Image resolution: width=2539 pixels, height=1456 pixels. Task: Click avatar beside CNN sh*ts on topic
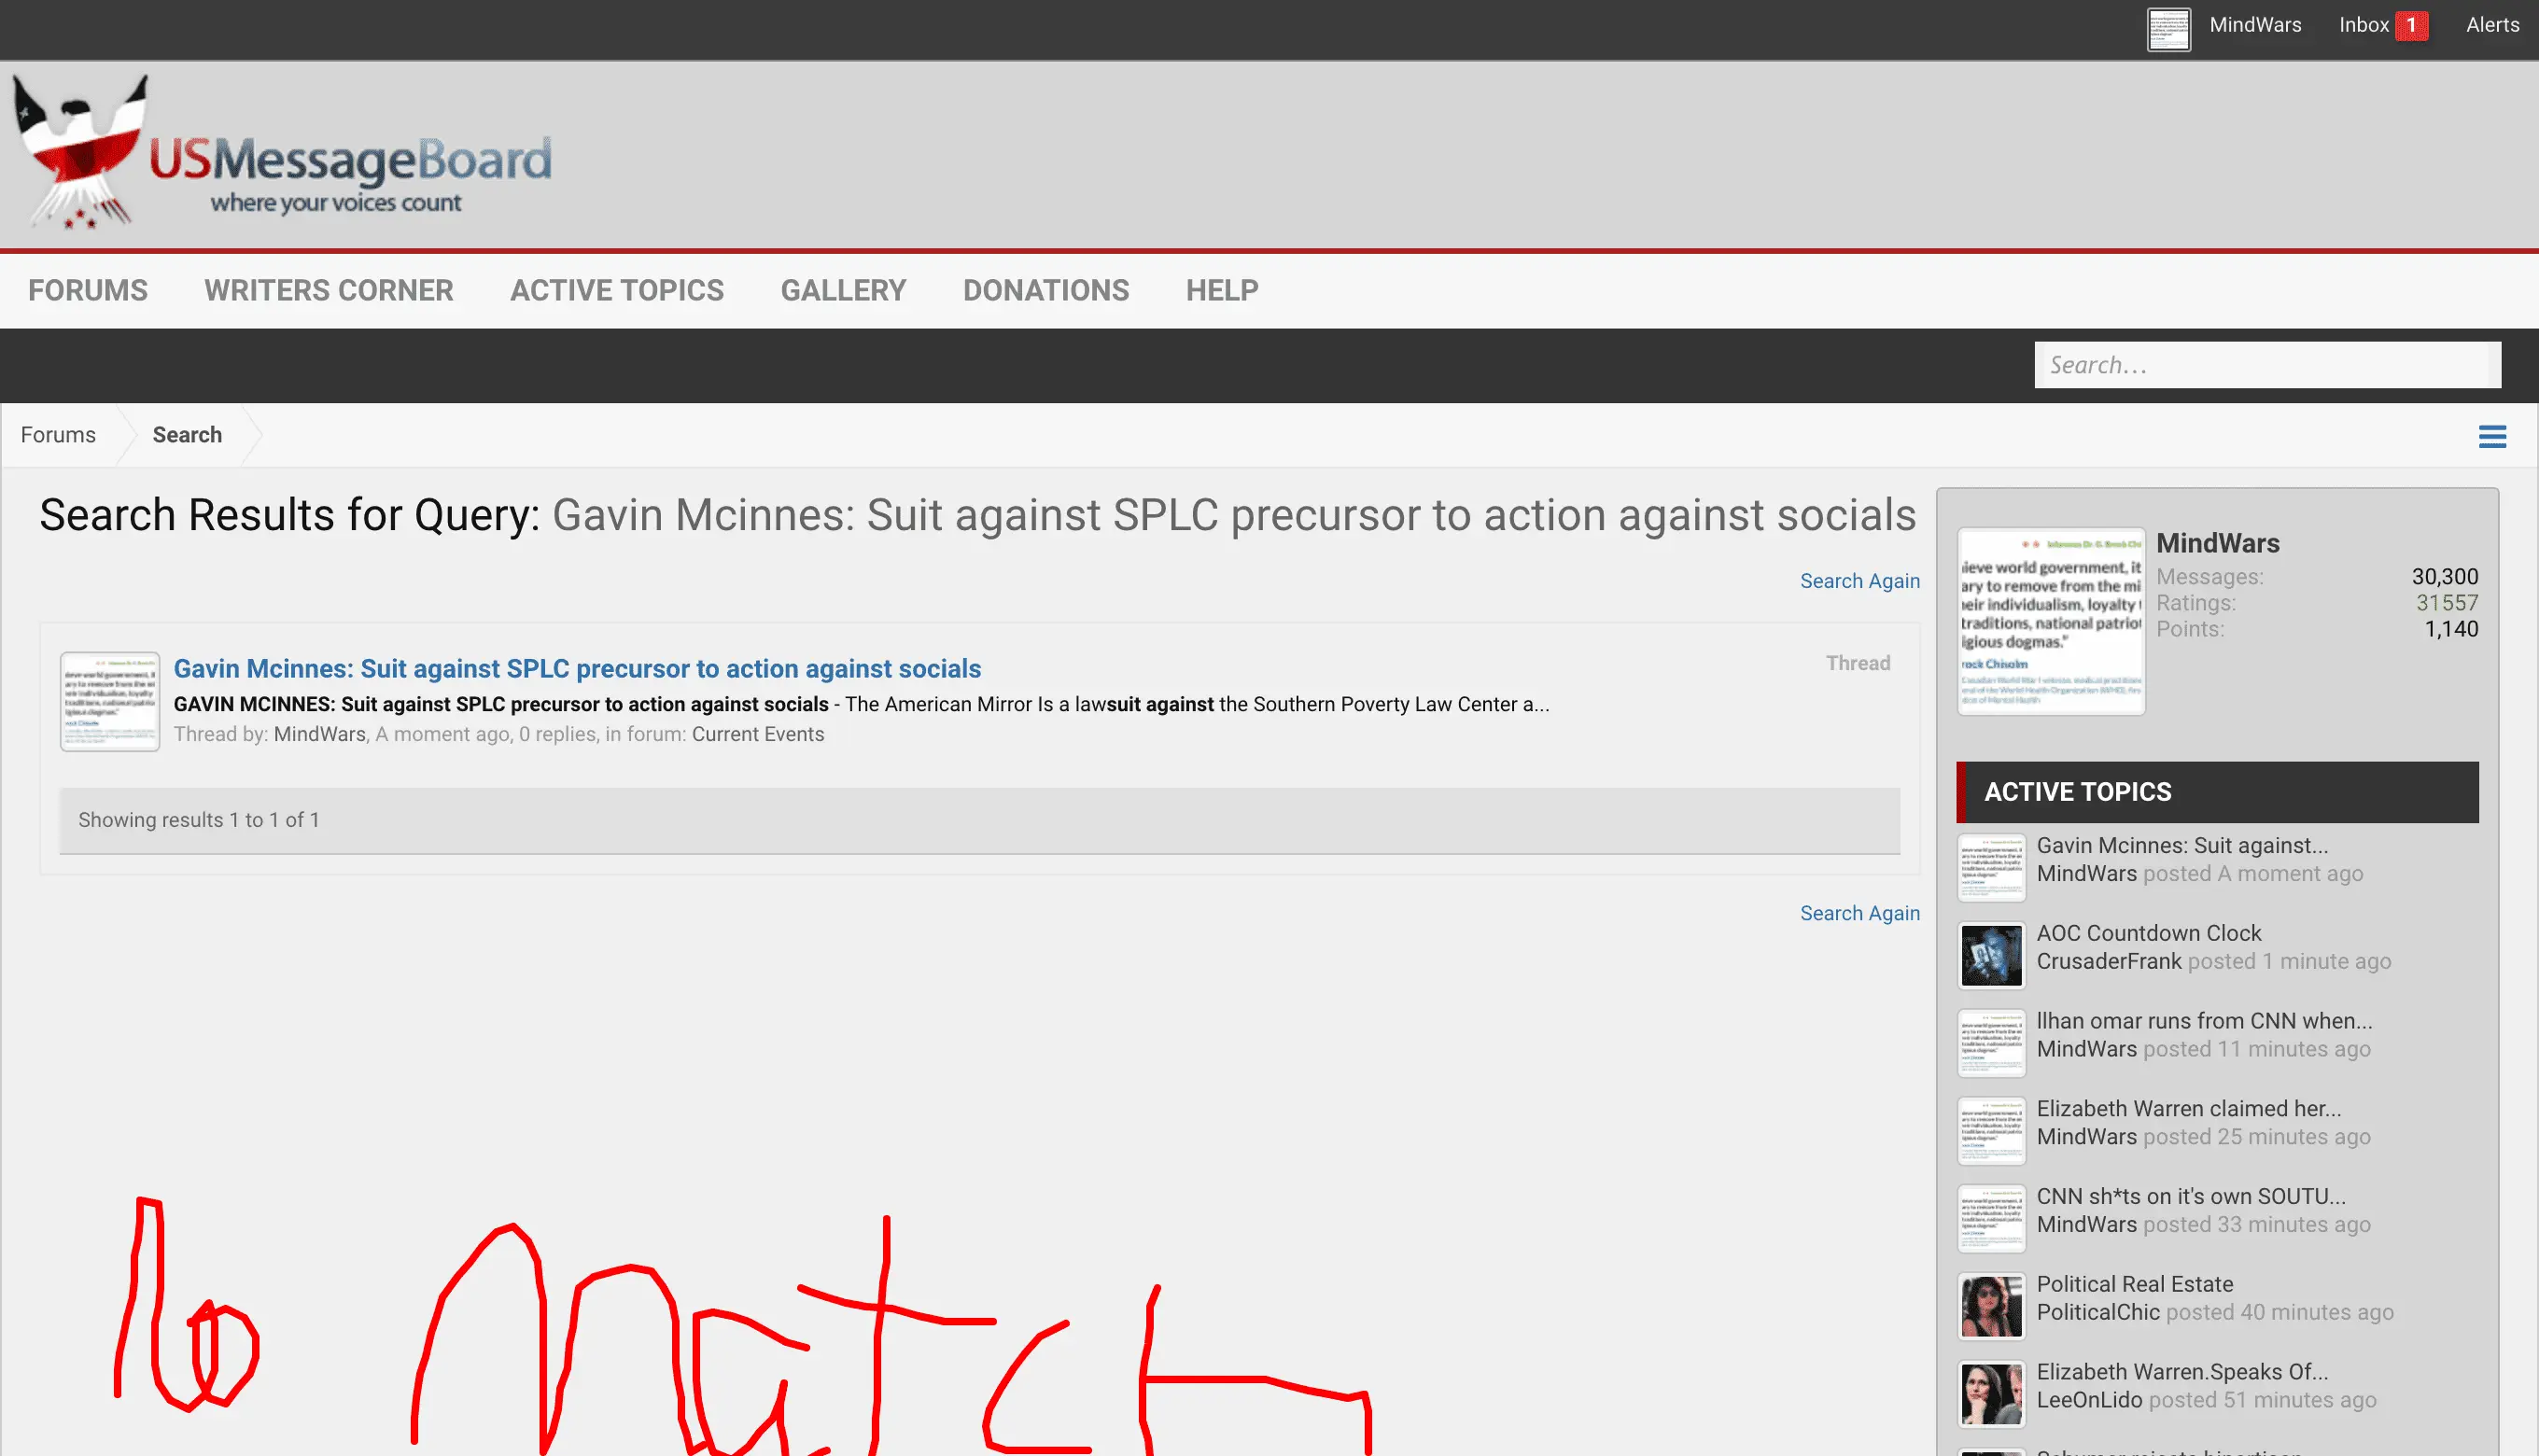click(1990, 1218)
